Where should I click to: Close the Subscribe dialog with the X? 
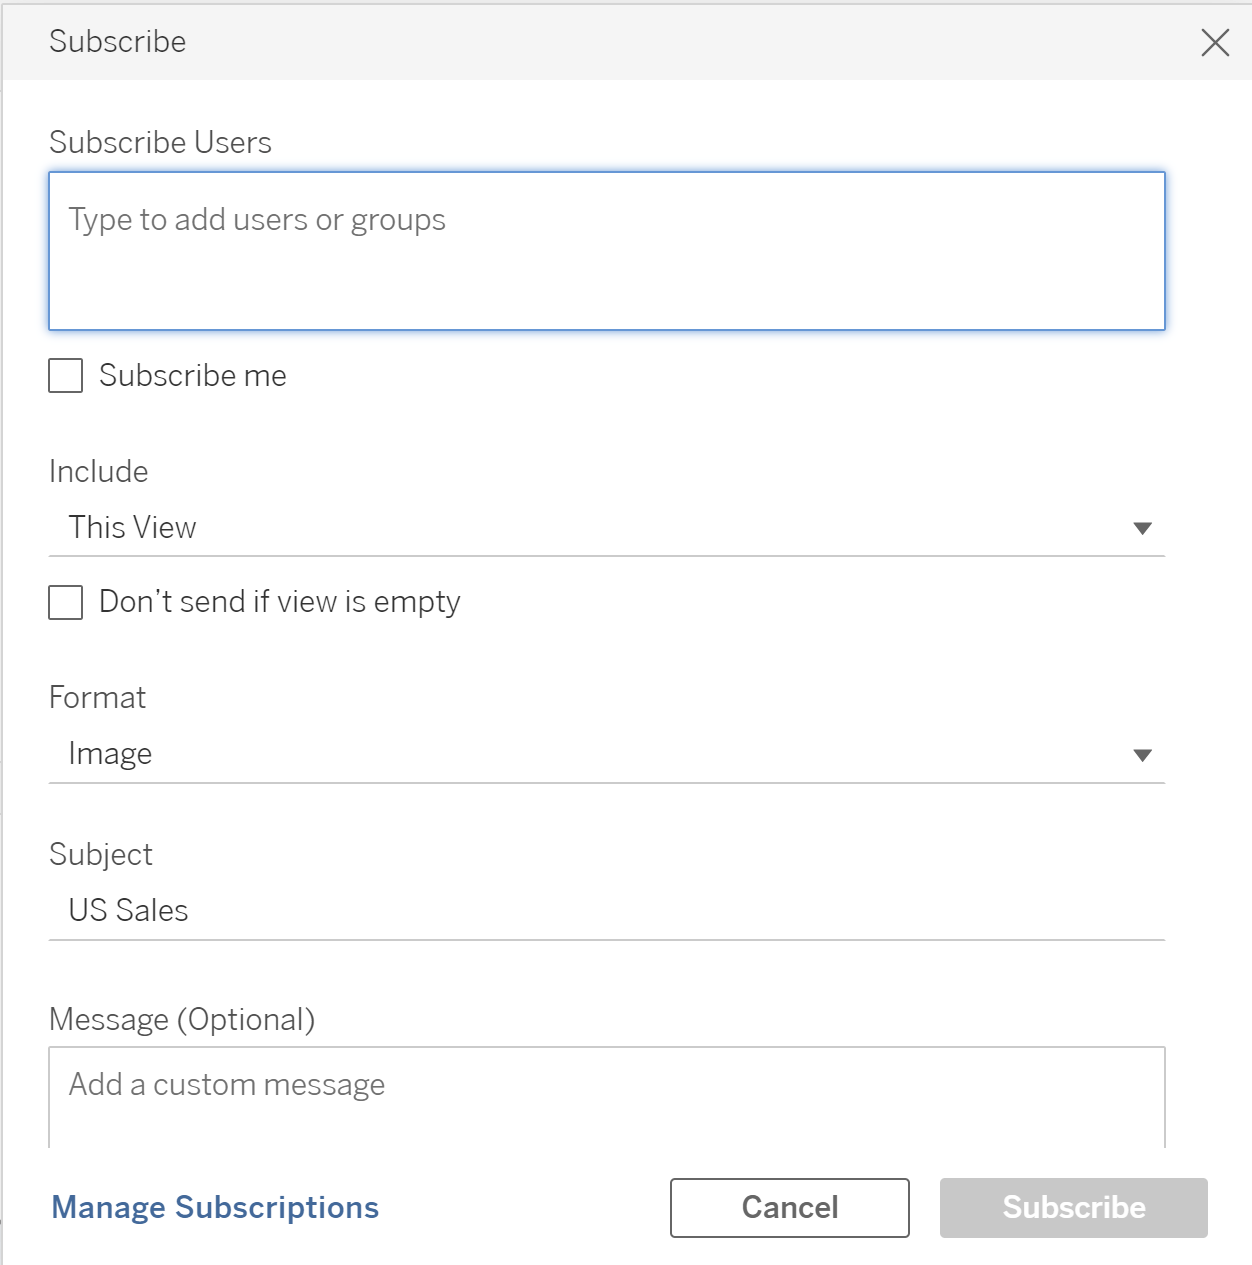click(x=1215, y=42)
